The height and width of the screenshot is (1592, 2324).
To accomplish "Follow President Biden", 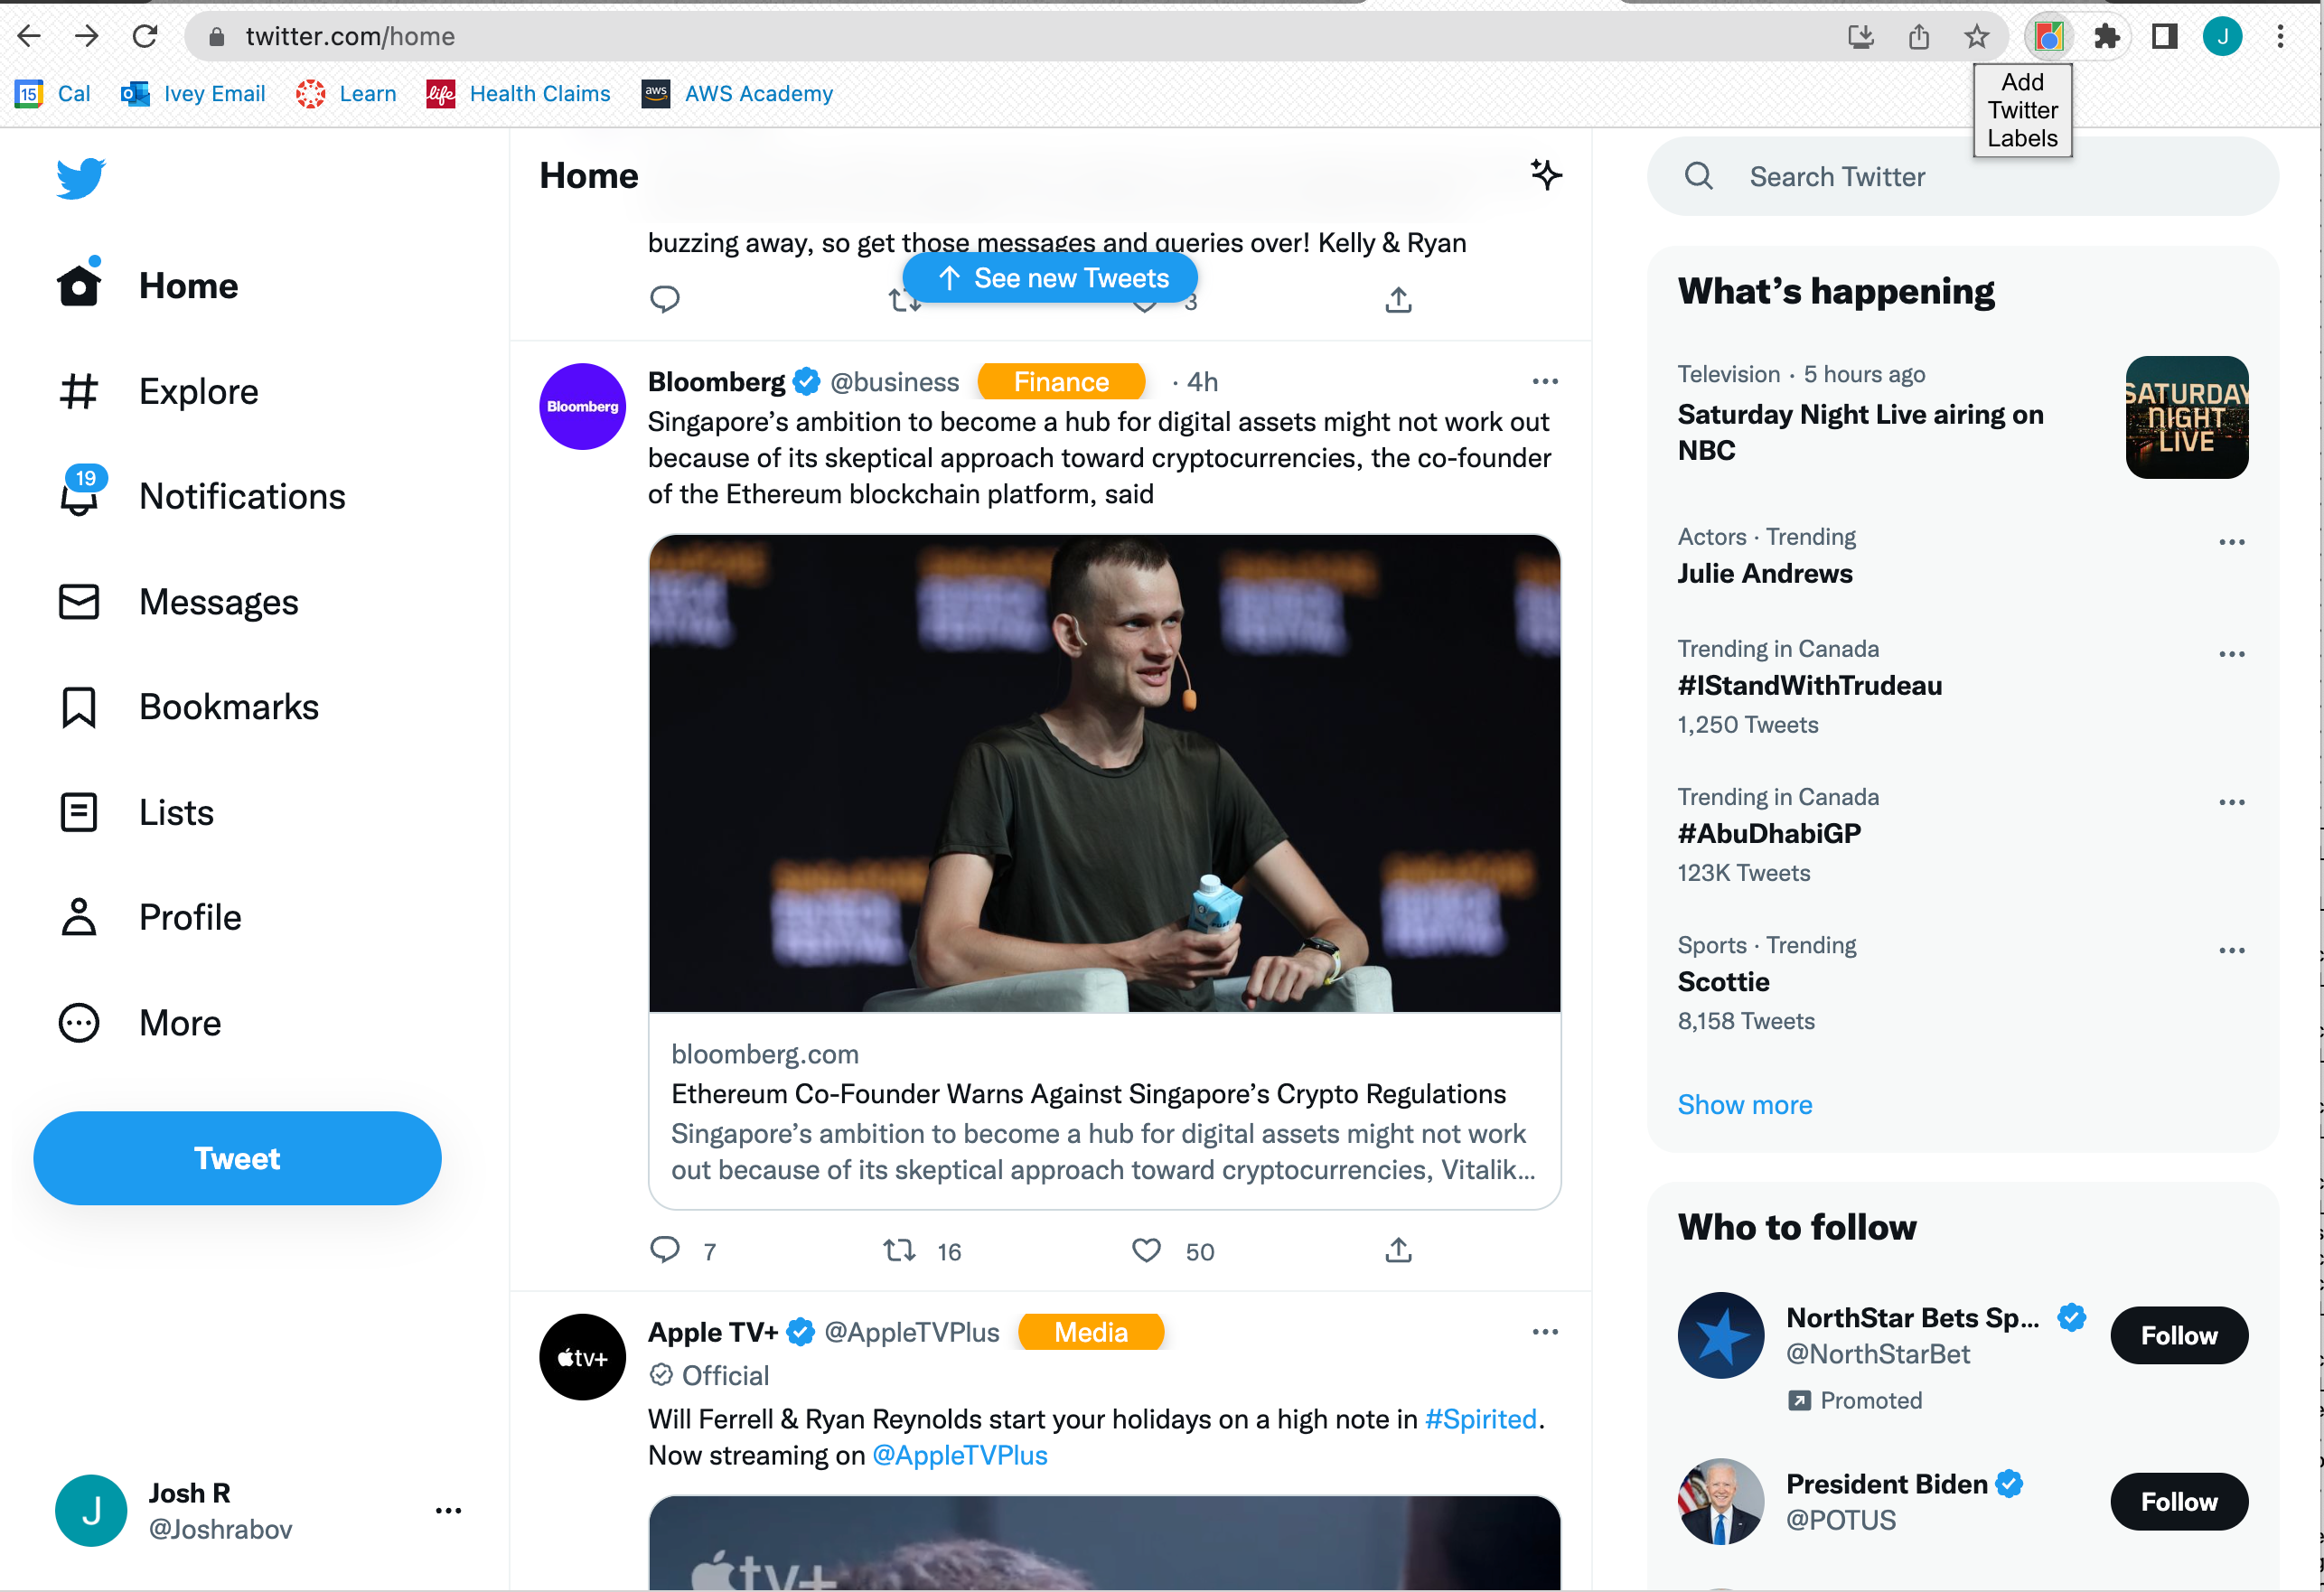I will coord(2178,1501).
